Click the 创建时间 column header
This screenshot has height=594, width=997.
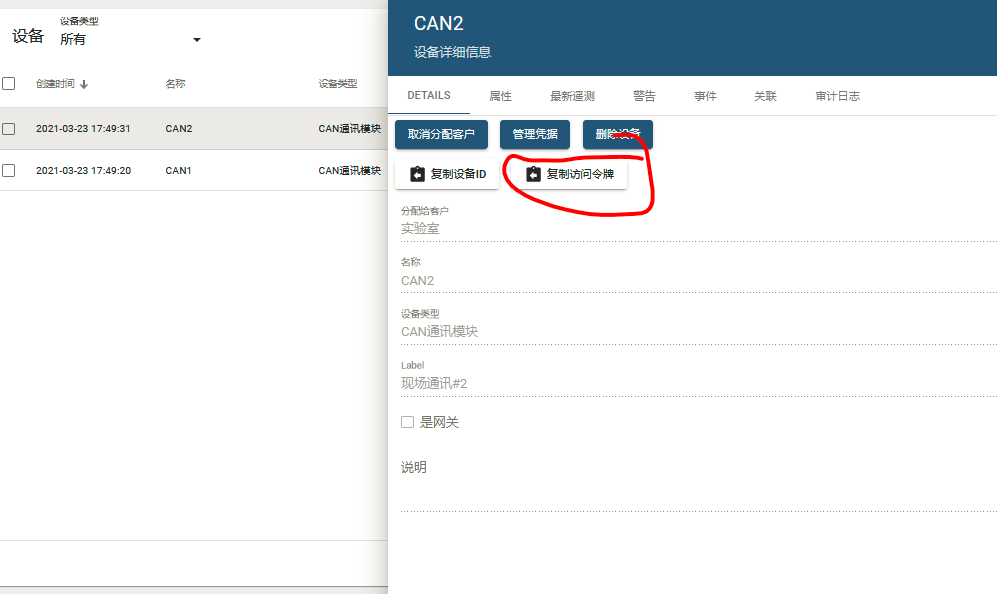point(55,83)
